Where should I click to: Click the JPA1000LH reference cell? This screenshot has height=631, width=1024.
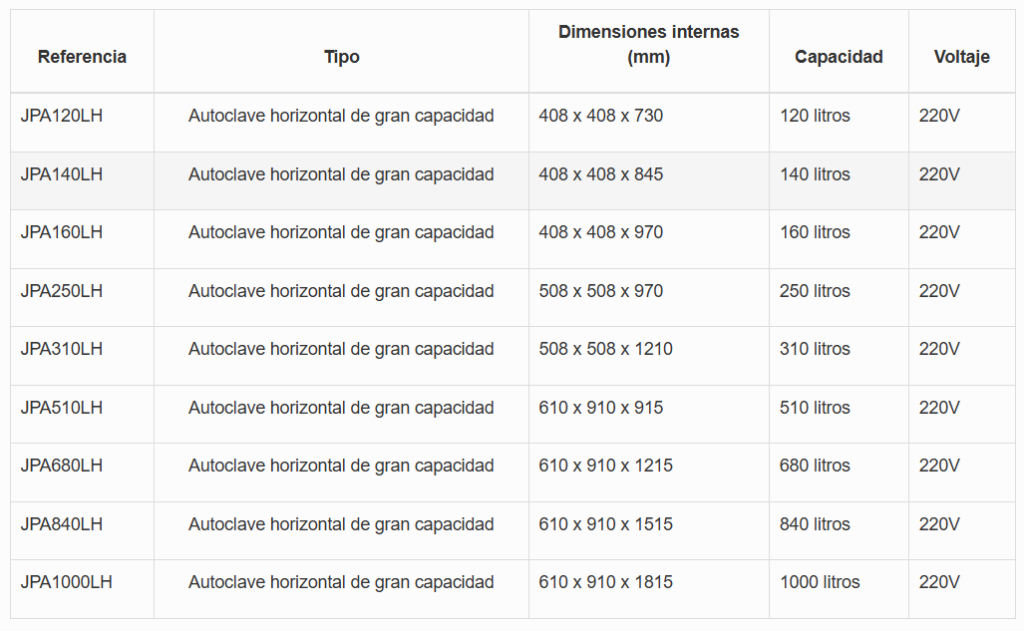coord(66,583)
